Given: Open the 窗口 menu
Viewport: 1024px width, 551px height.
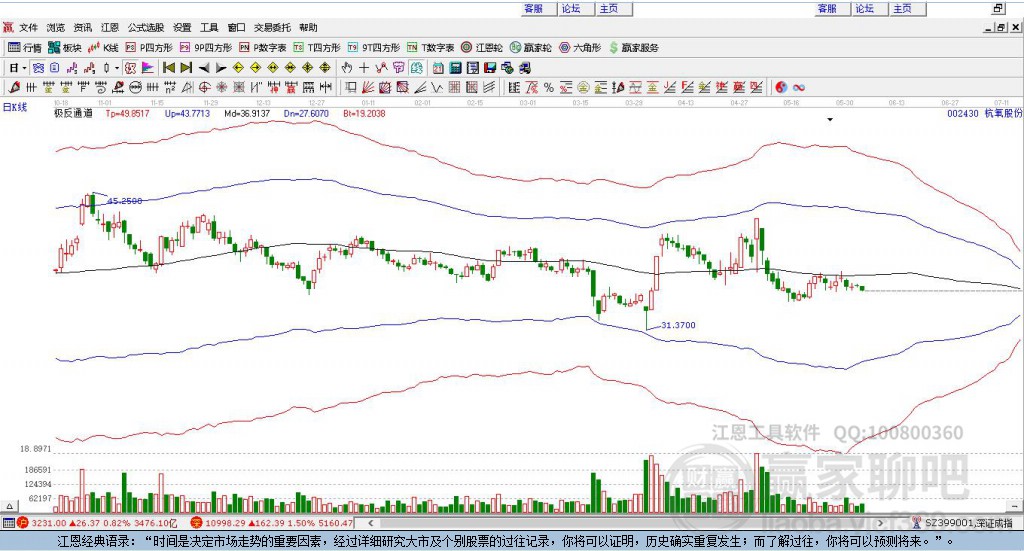Looking at the screenshot, I should click(x=236, y=27).
